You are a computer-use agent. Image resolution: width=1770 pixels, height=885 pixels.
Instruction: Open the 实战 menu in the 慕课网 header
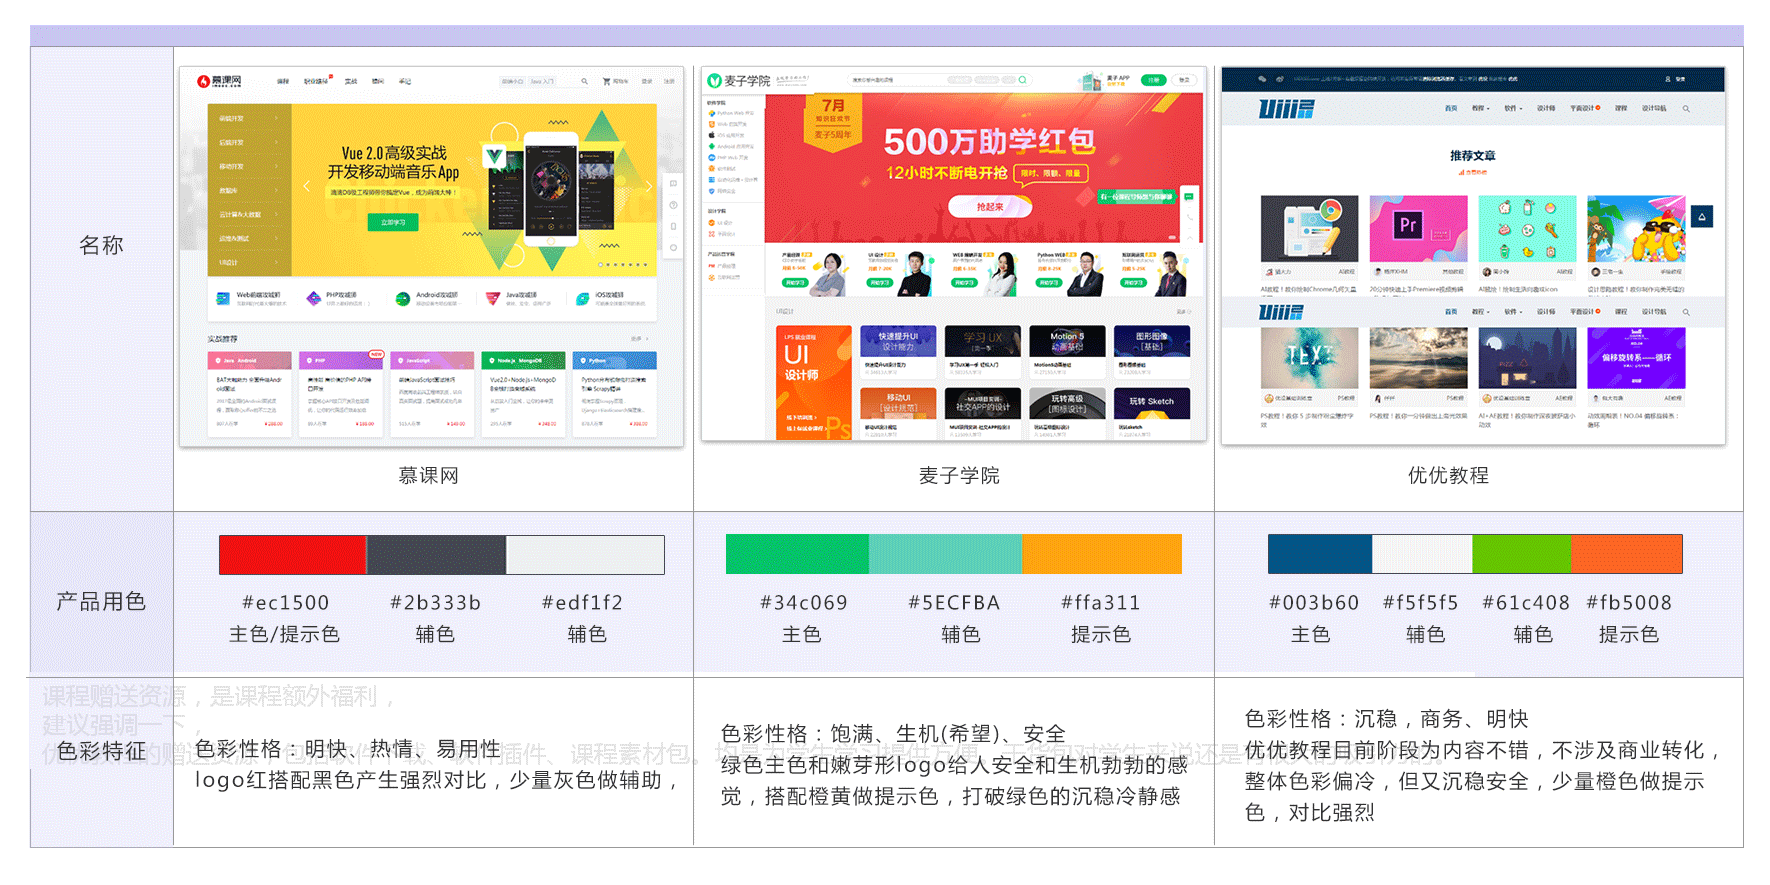[351, 81]
